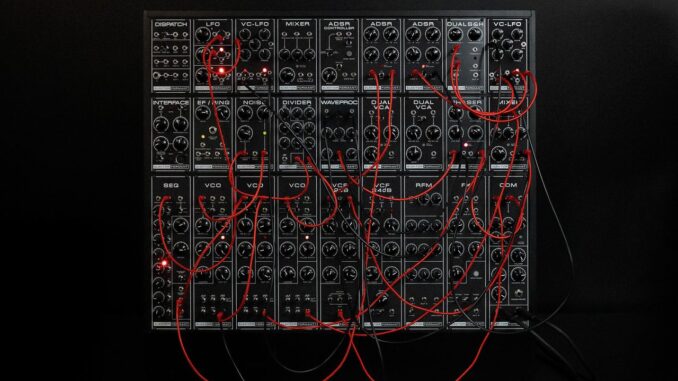Click the VC-LFO title next to LFO module
Image resolution: width=678 pixels, height=381 pixels.
255,24
